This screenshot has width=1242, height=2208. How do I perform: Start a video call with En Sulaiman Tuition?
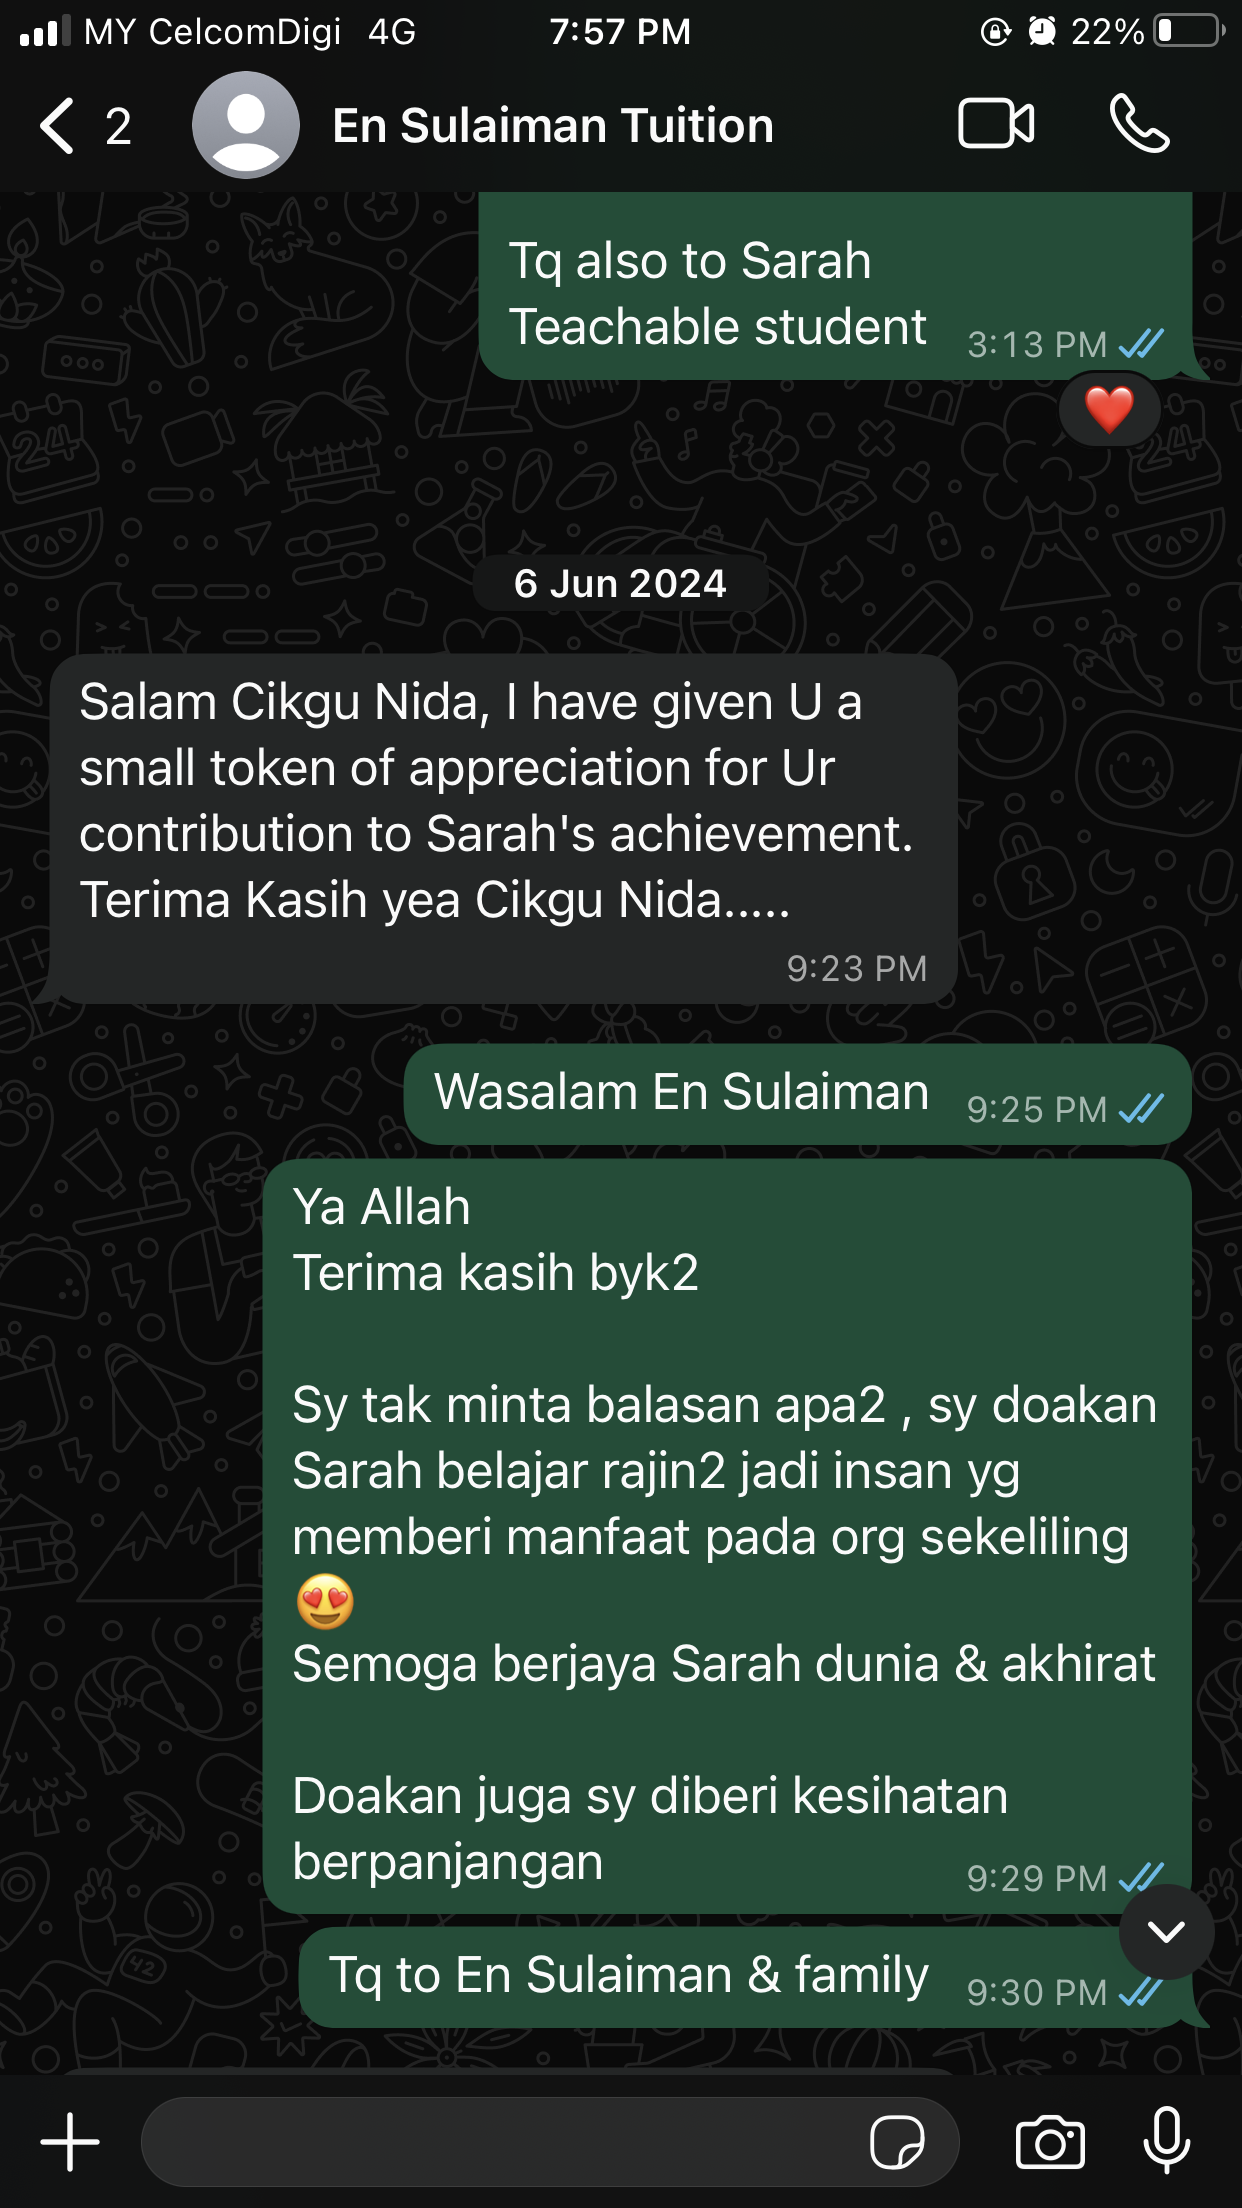996,124
